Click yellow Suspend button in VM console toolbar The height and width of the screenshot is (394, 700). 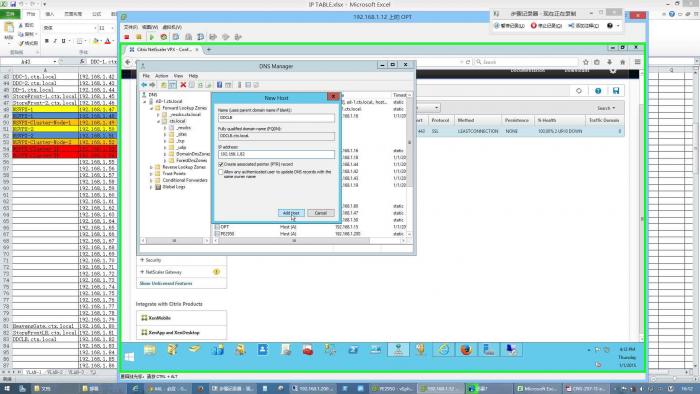tap(139, 37)
